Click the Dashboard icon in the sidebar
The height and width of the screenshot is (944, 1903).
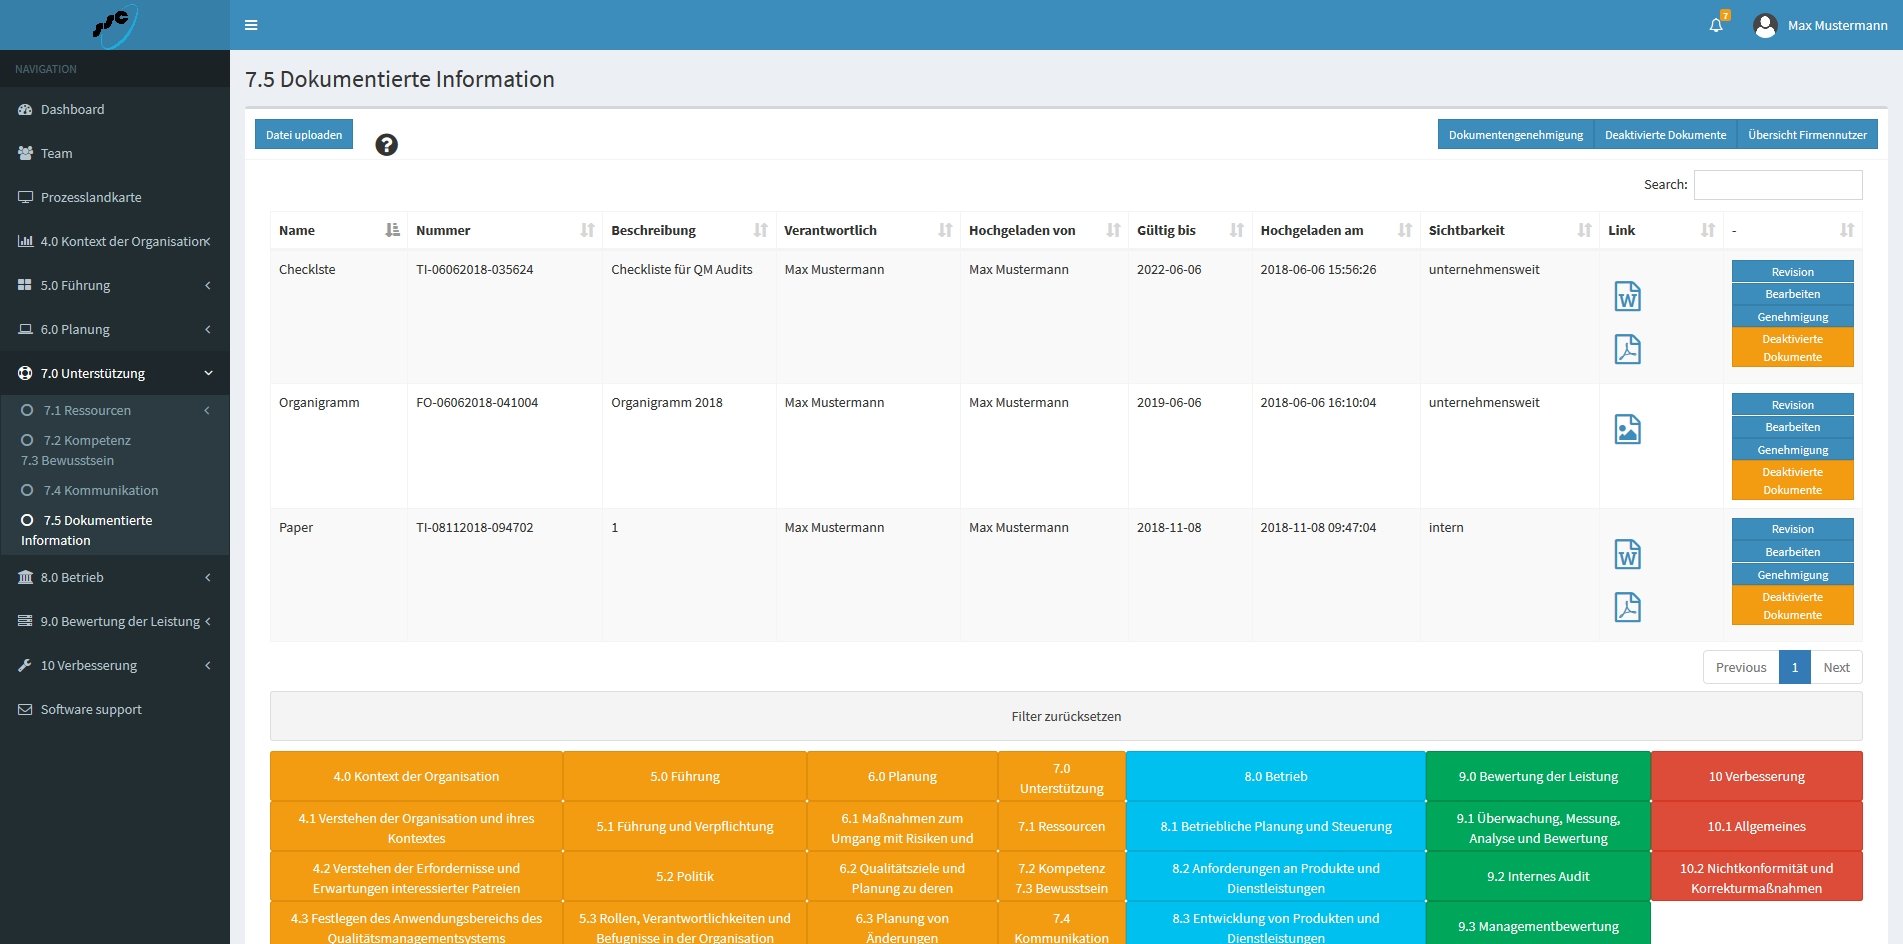coord(25,109)
